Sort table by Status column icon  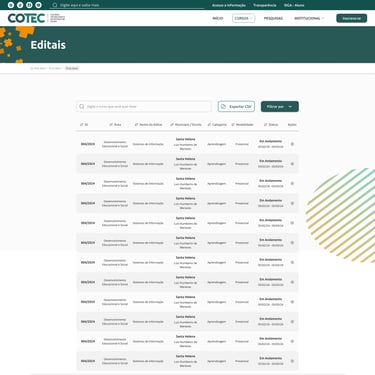tap(265, 124)
